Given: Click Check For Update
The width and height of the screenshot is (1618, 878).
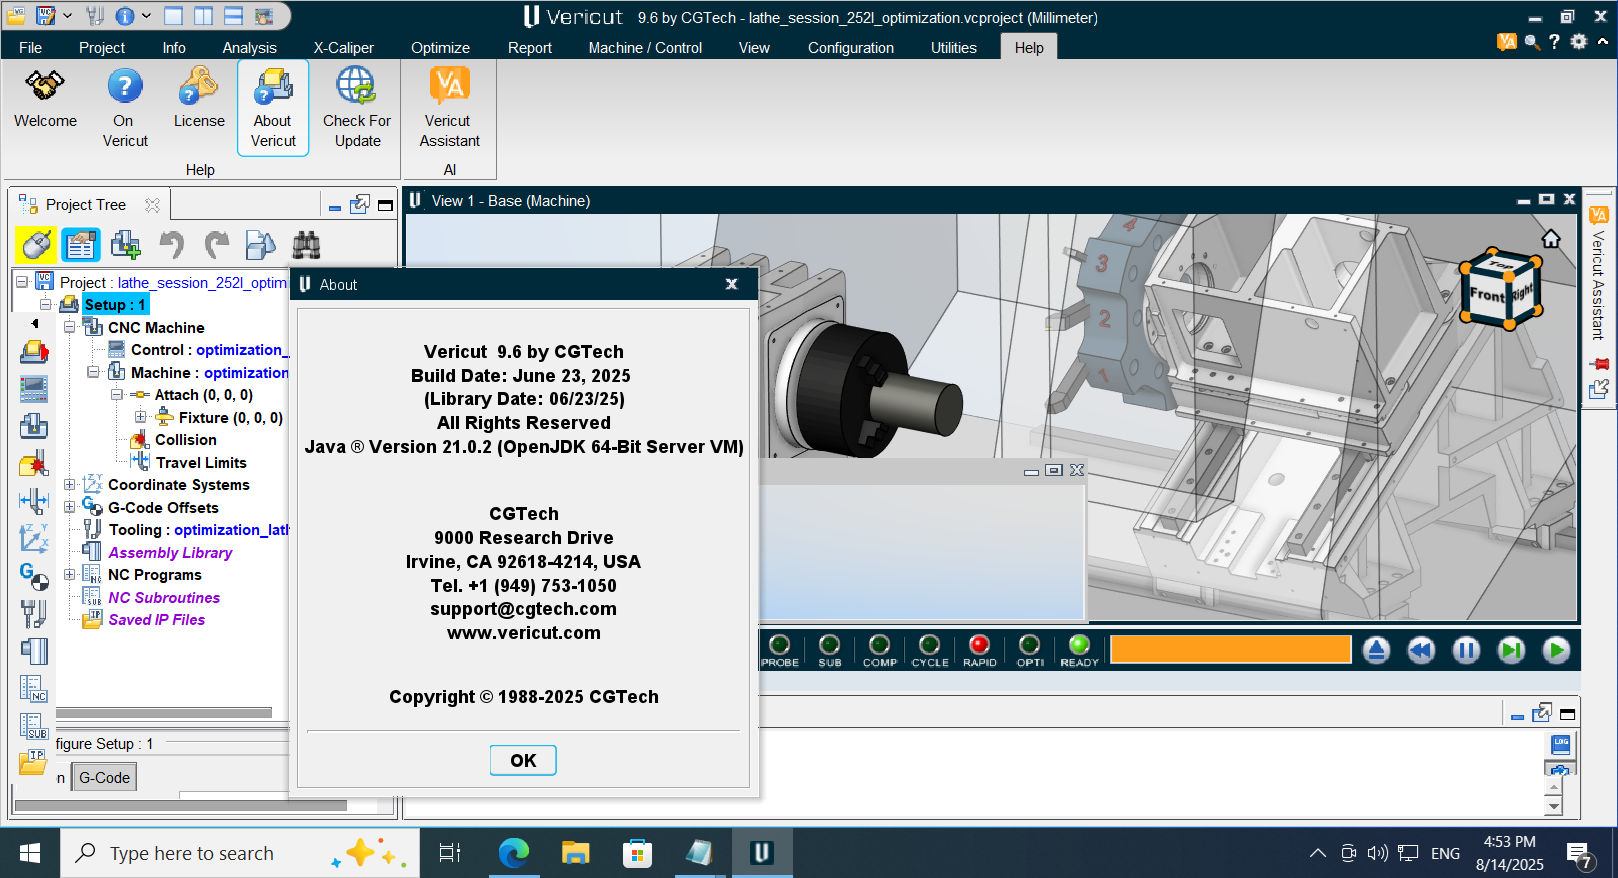Looking at the screenshot, I should click(357, 109).
